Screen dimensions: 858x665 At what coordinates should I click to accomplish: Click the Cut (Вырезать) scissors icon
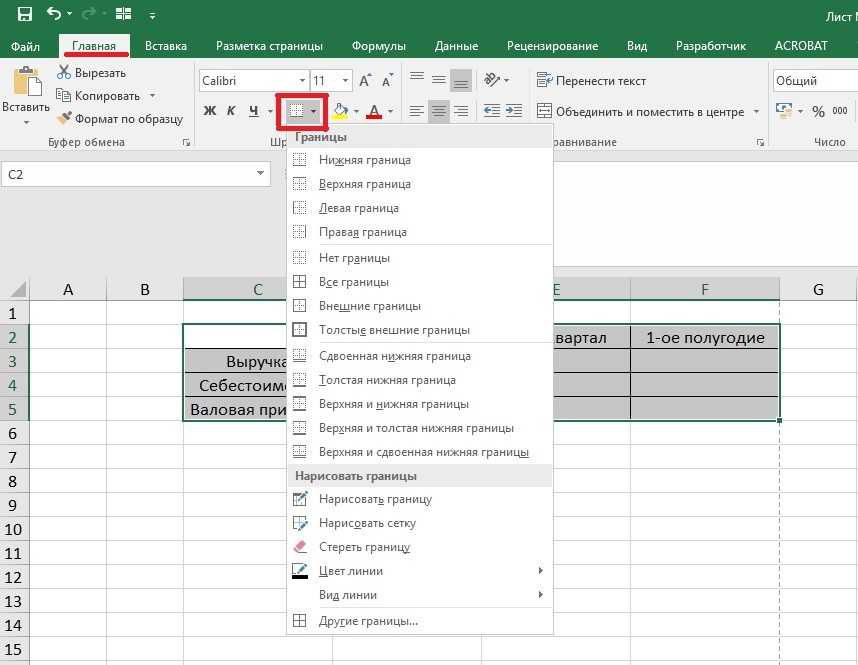coord(65,72)
